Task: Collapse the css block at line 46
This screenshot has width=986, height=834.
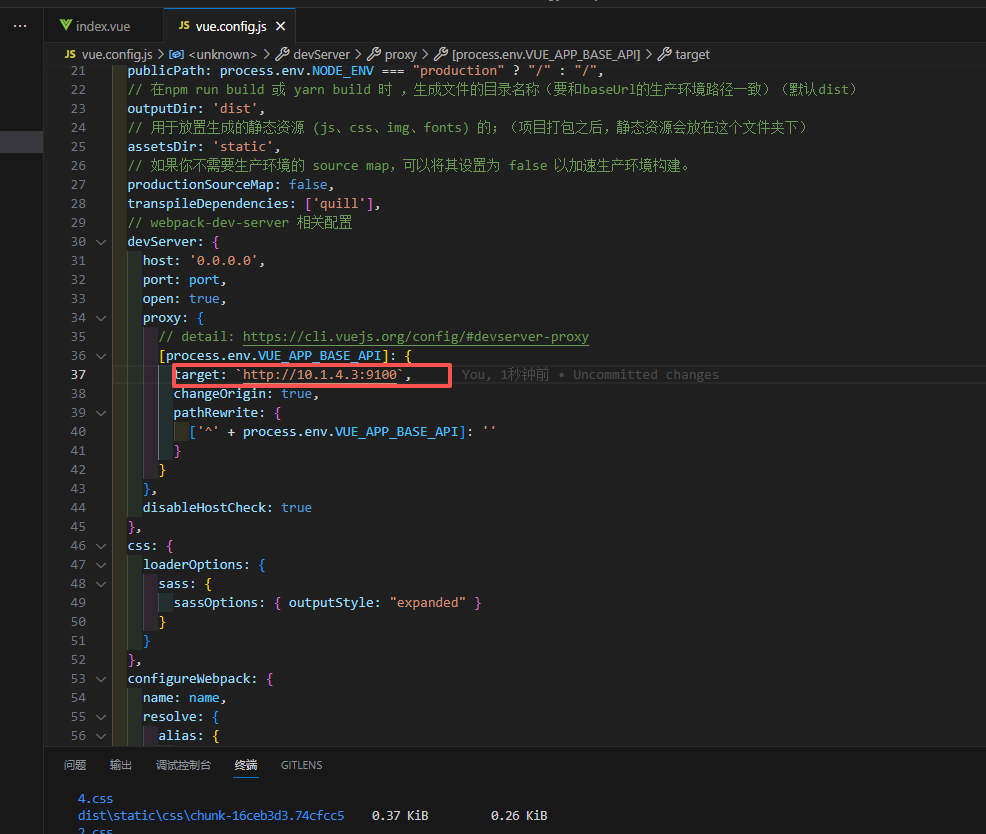Action: click(101, 546)
